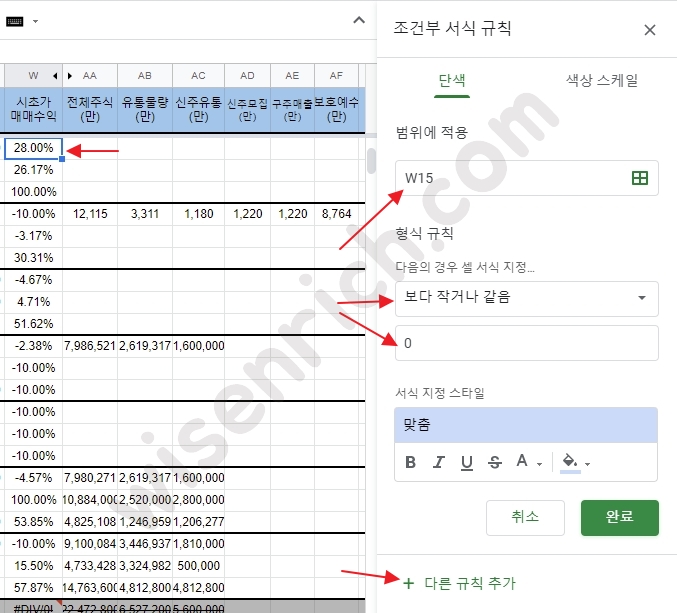Select the cell showing 51.62%
The height and width of the screenshot is (613, 677).
tap(33, 324)
